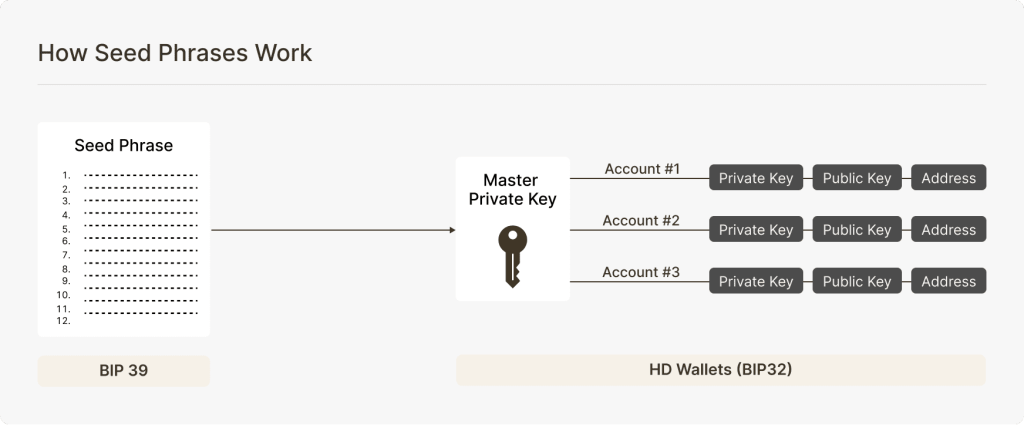Click the HD Wallets (BIP32) label bar
1024x425 pixels.
pyautogui.click(x=720, y=371)
